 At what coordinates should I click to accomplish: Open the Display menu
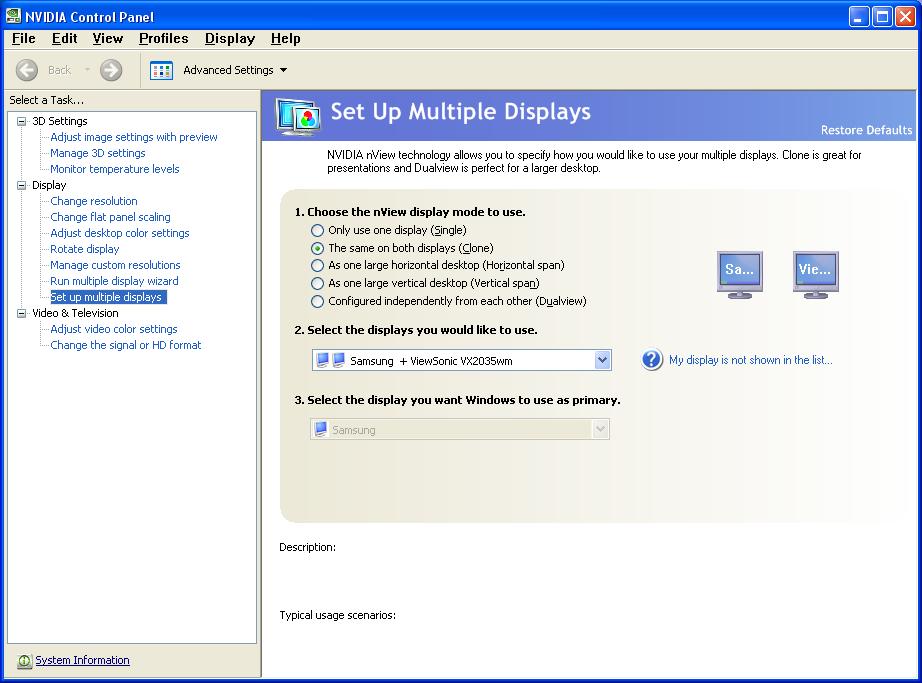[x=230, y=39]
